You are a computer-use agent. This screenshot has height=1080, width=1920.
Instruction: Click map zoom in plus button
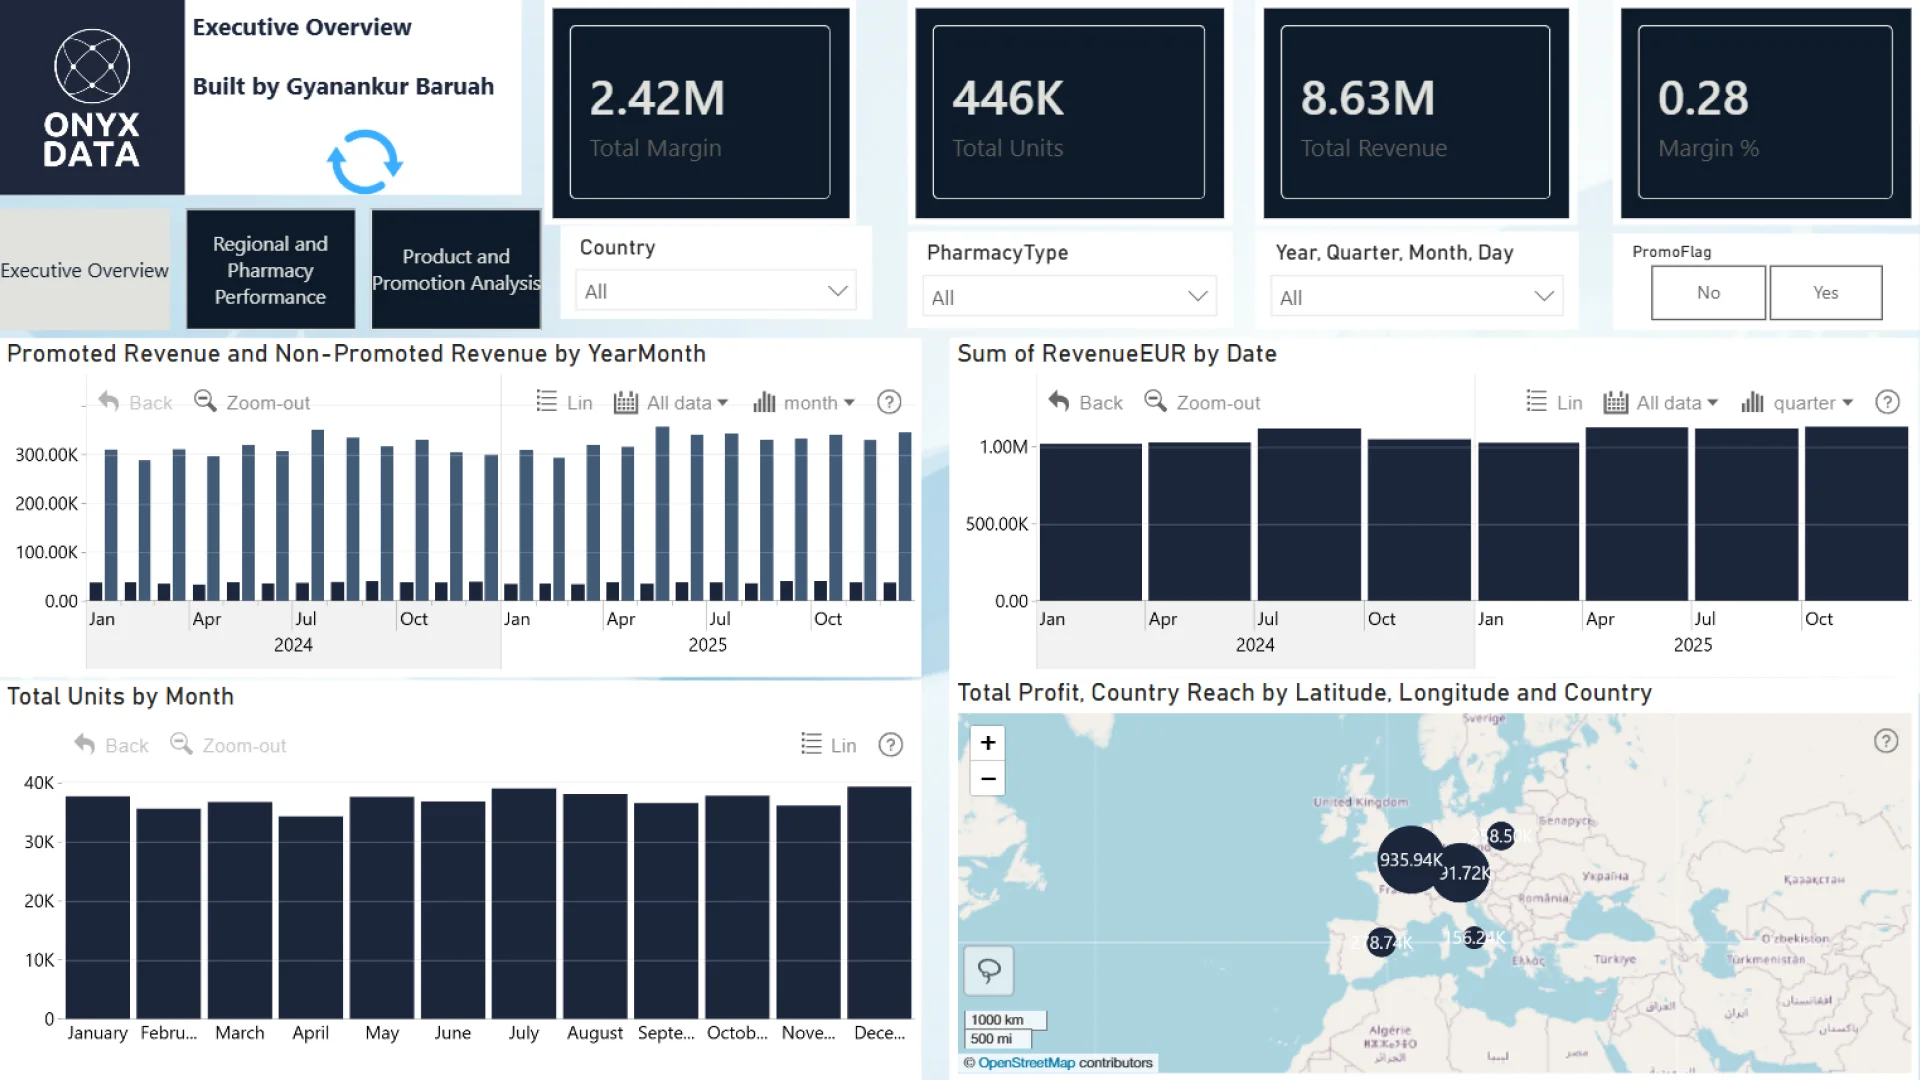pos(988,743)
